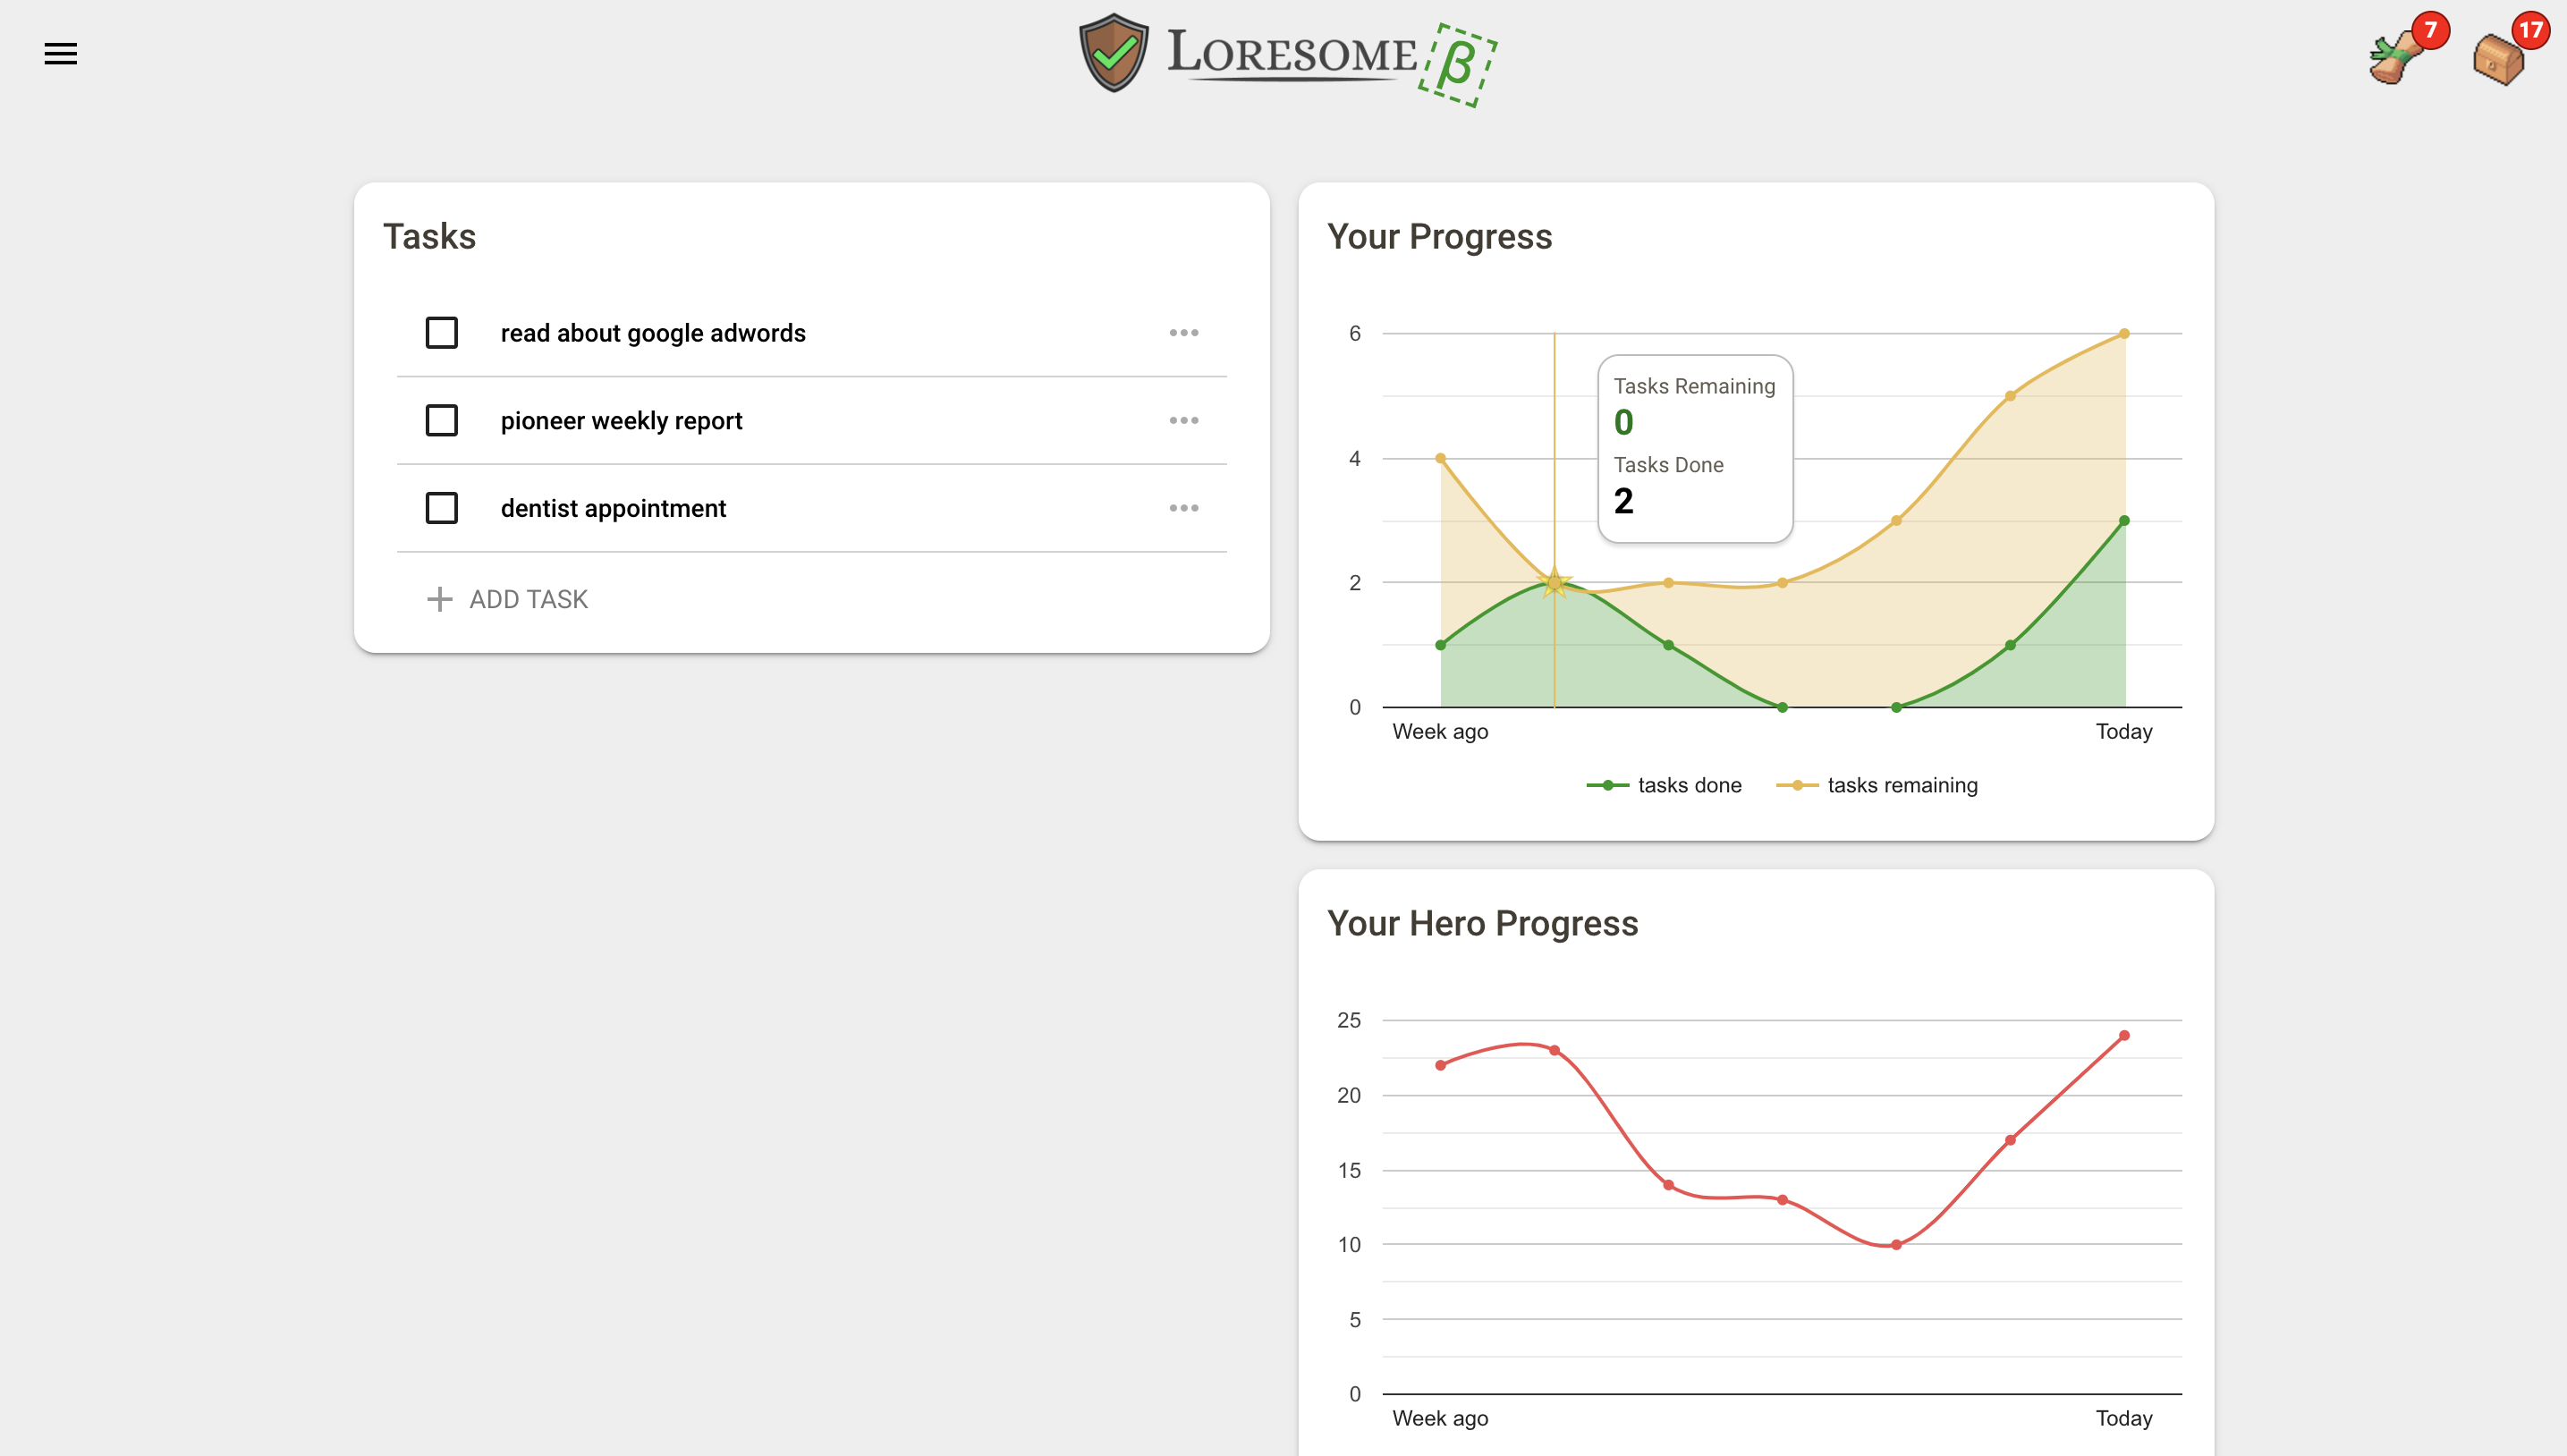Mark pioneer weekly report as done

pos(441,421)
